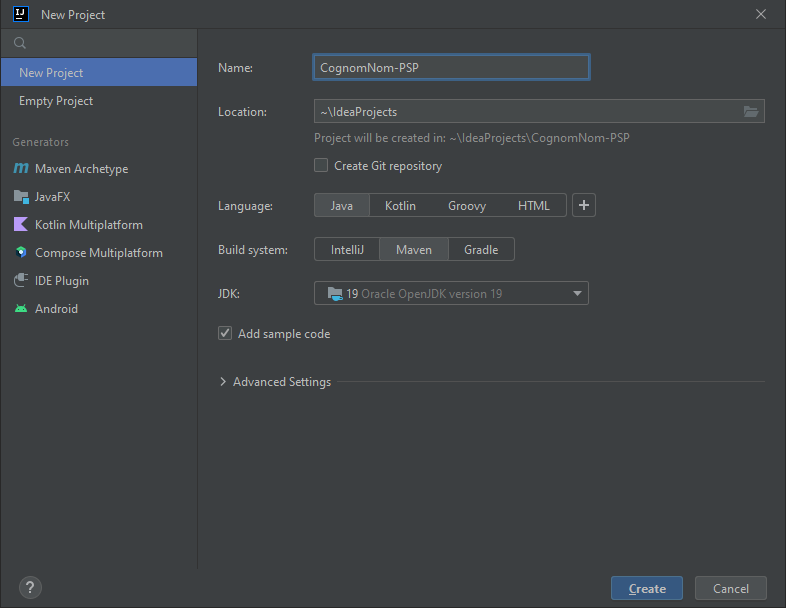The width and height of the screenshot is (786, 608).
Task: Select New Project in the sidebar
Action: pos(51,73)
